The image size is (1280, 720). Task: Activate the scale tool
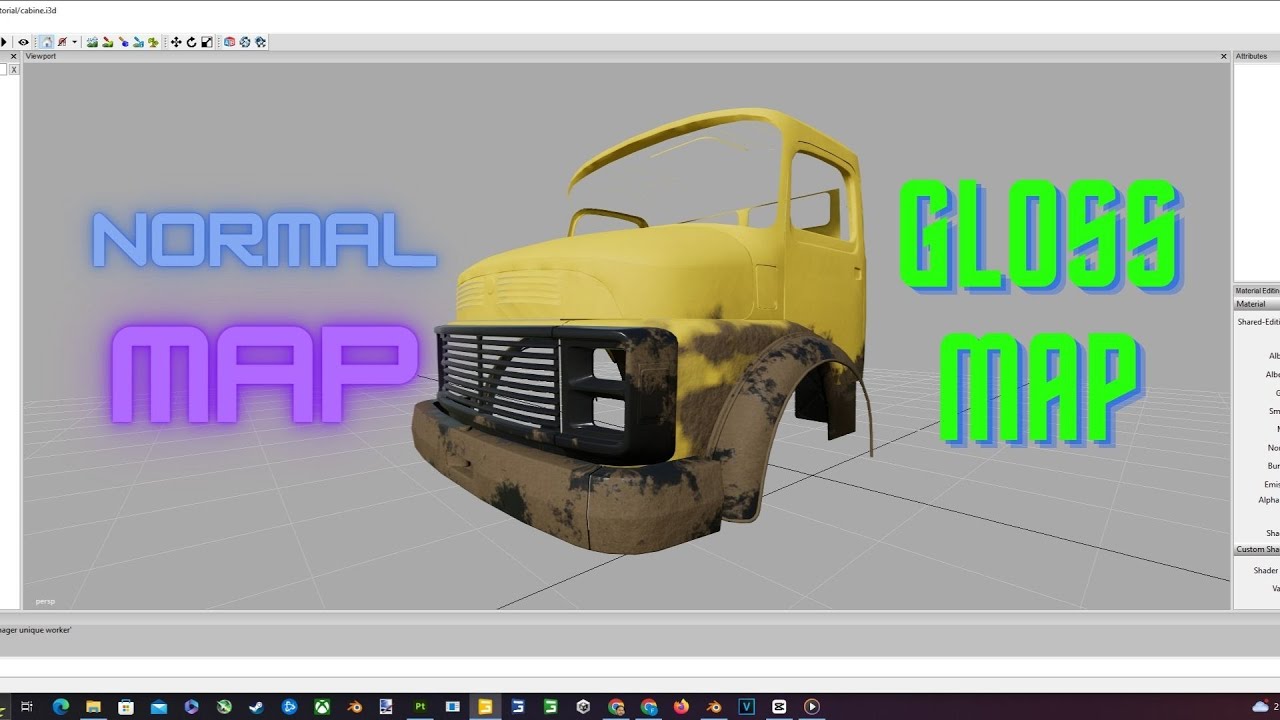click(x=207, y=42)
